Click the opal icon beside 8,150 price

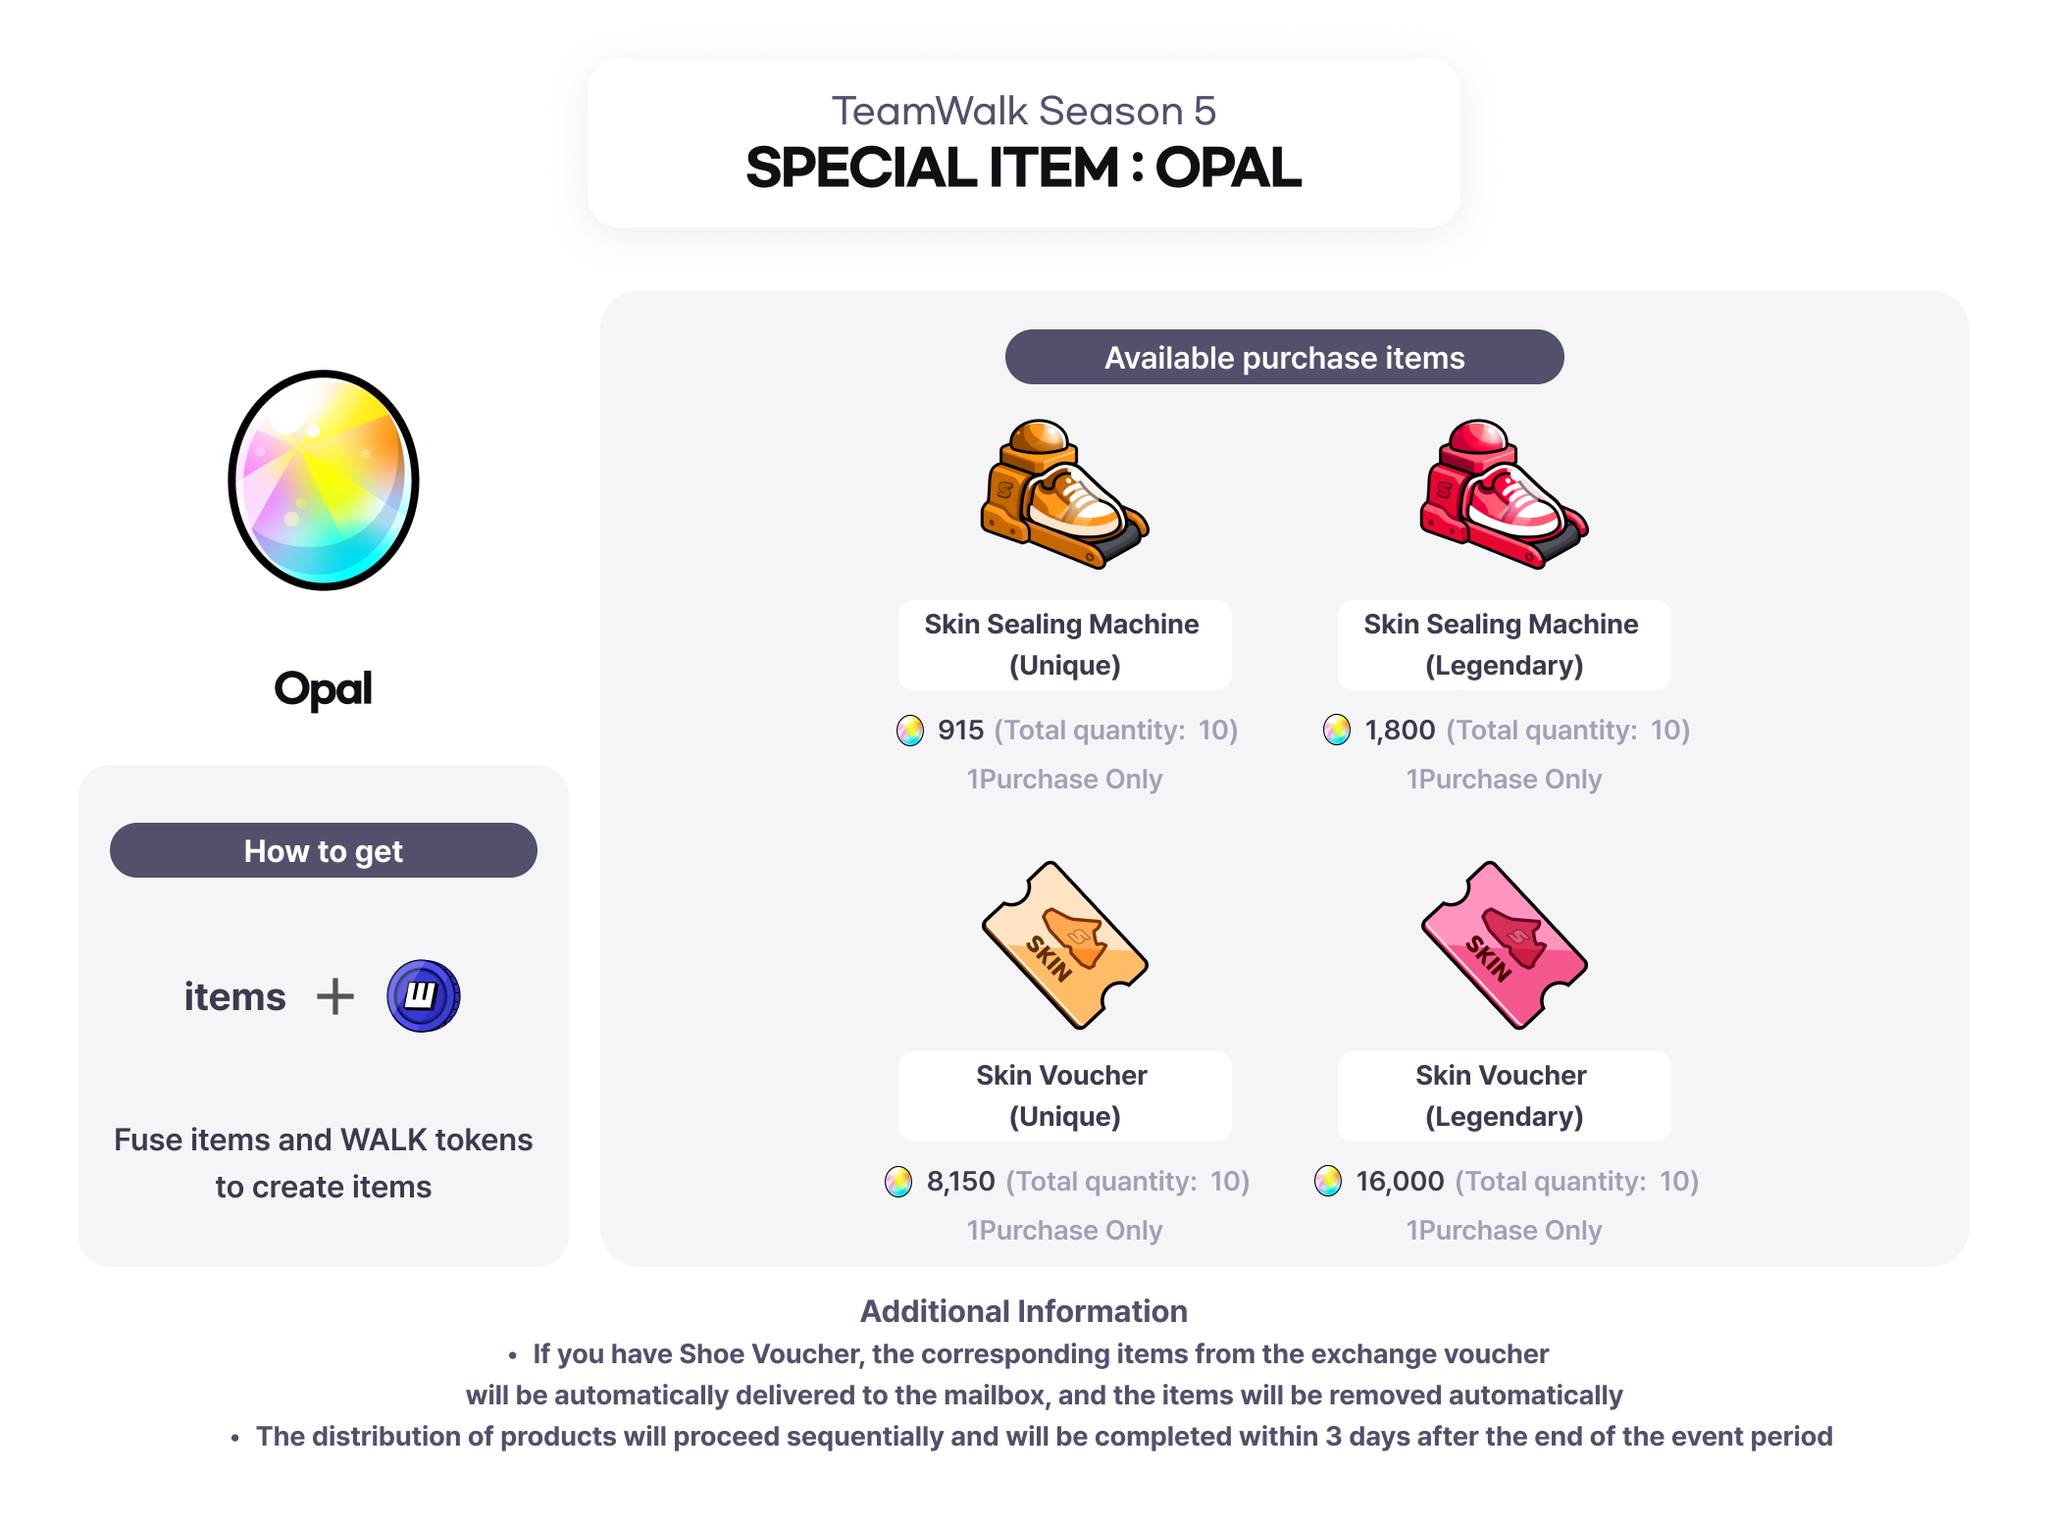point(899,1181)
